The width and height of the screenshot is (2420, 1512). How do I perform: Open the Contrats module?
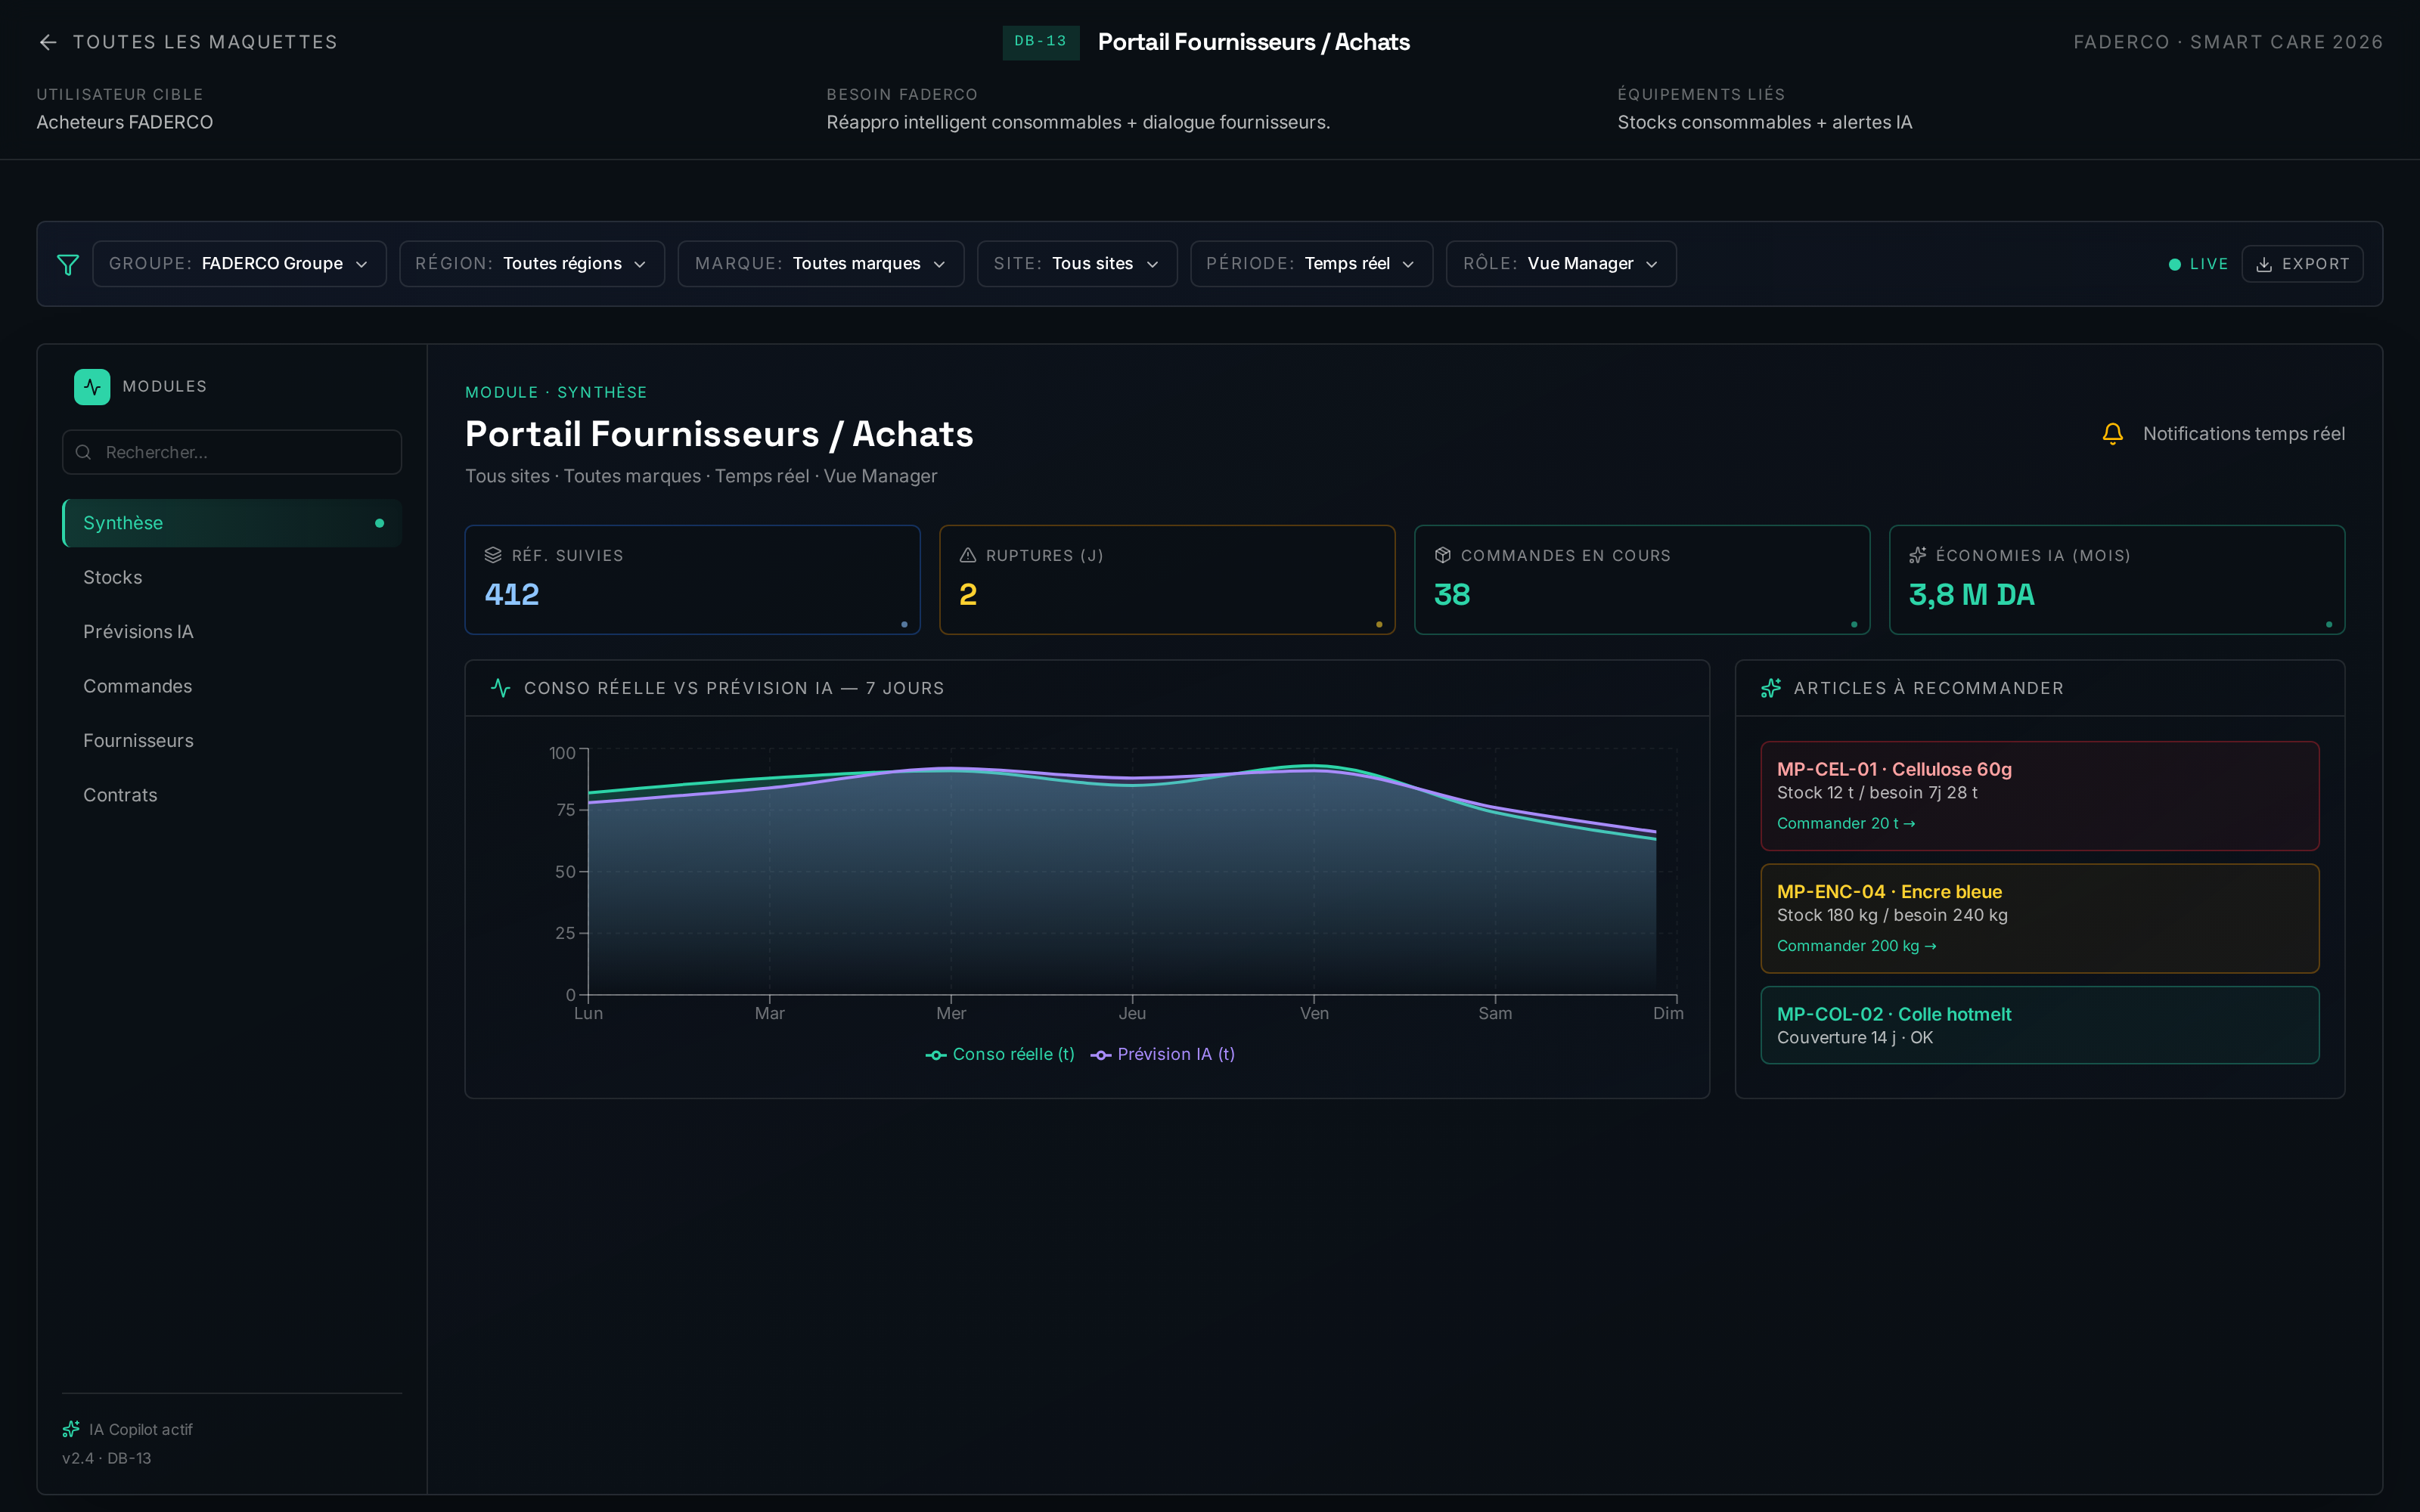pos(232,795)
